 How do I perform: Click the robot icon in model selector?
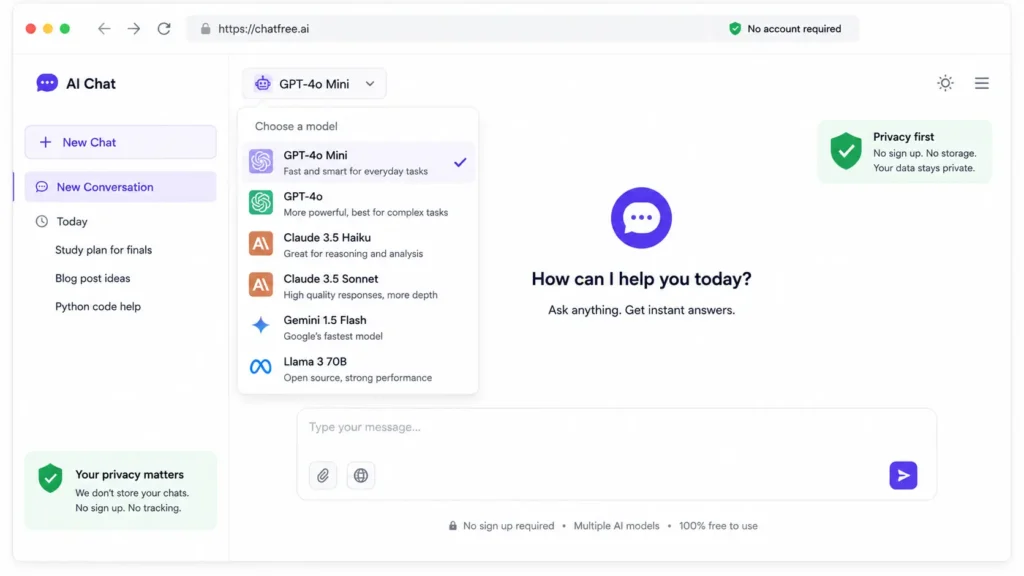[x=263, y=84]
